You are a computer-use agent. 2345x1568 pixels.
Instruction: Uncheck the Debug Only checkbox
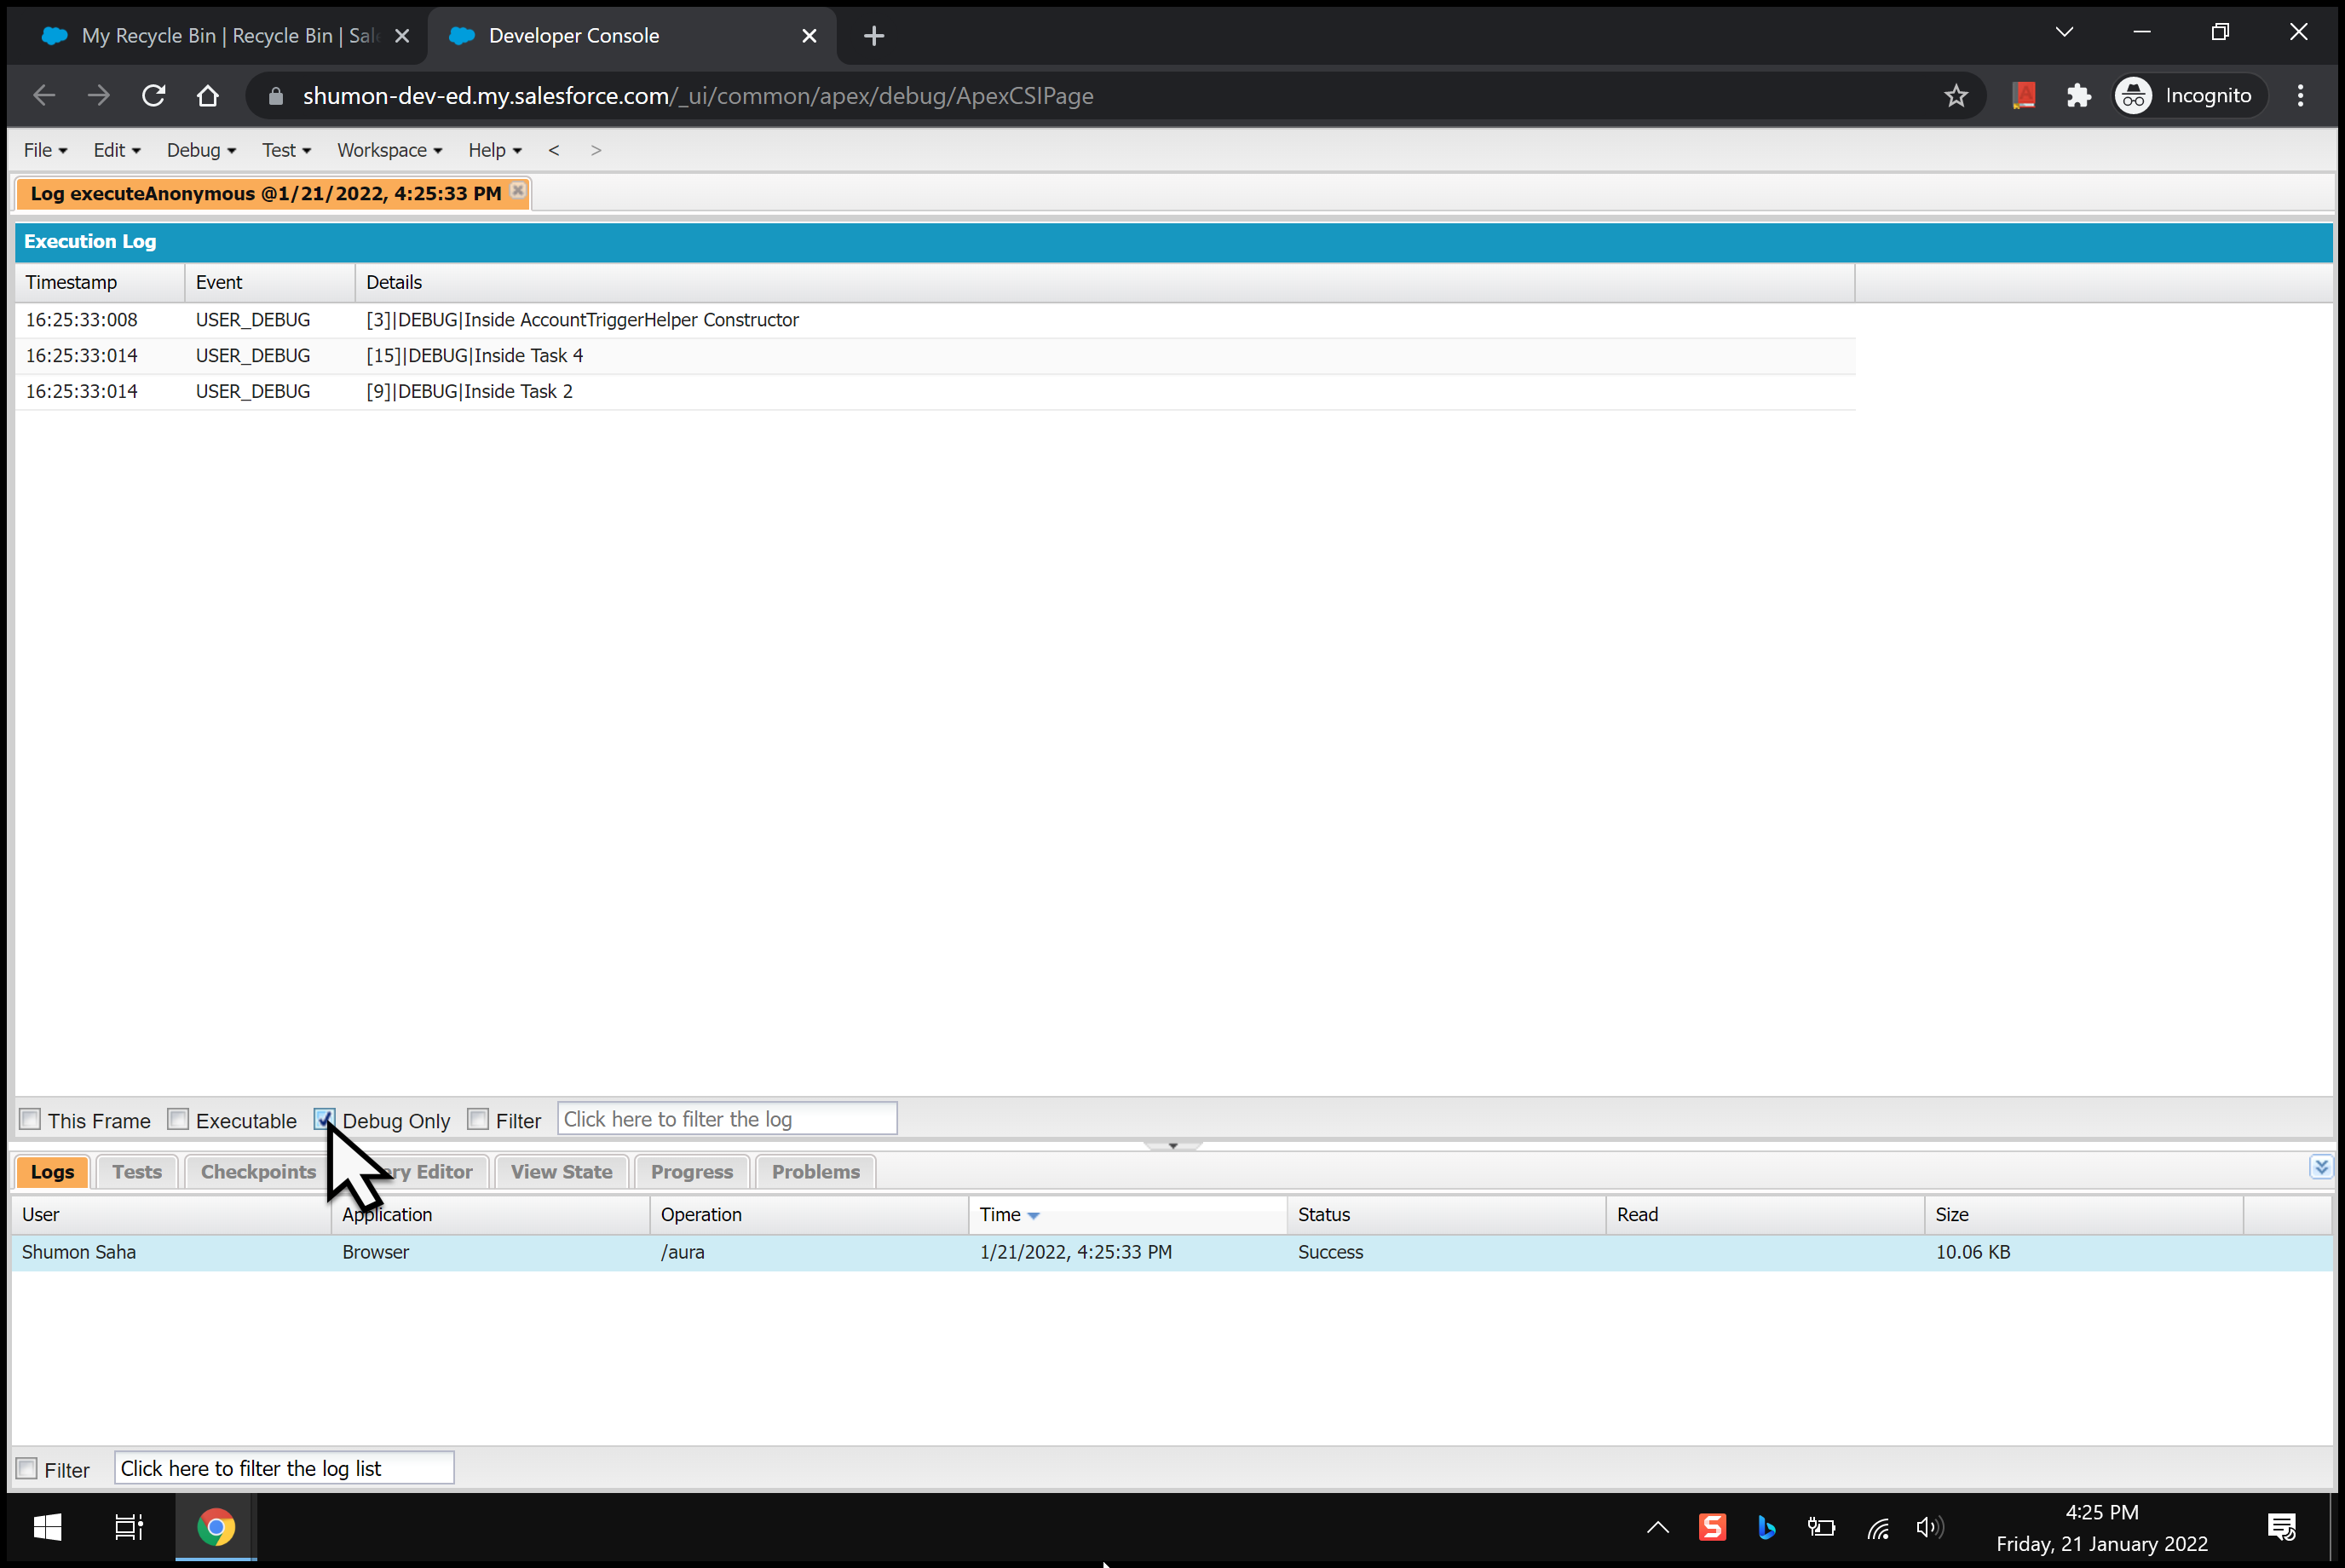click(x=324, y=1119)
